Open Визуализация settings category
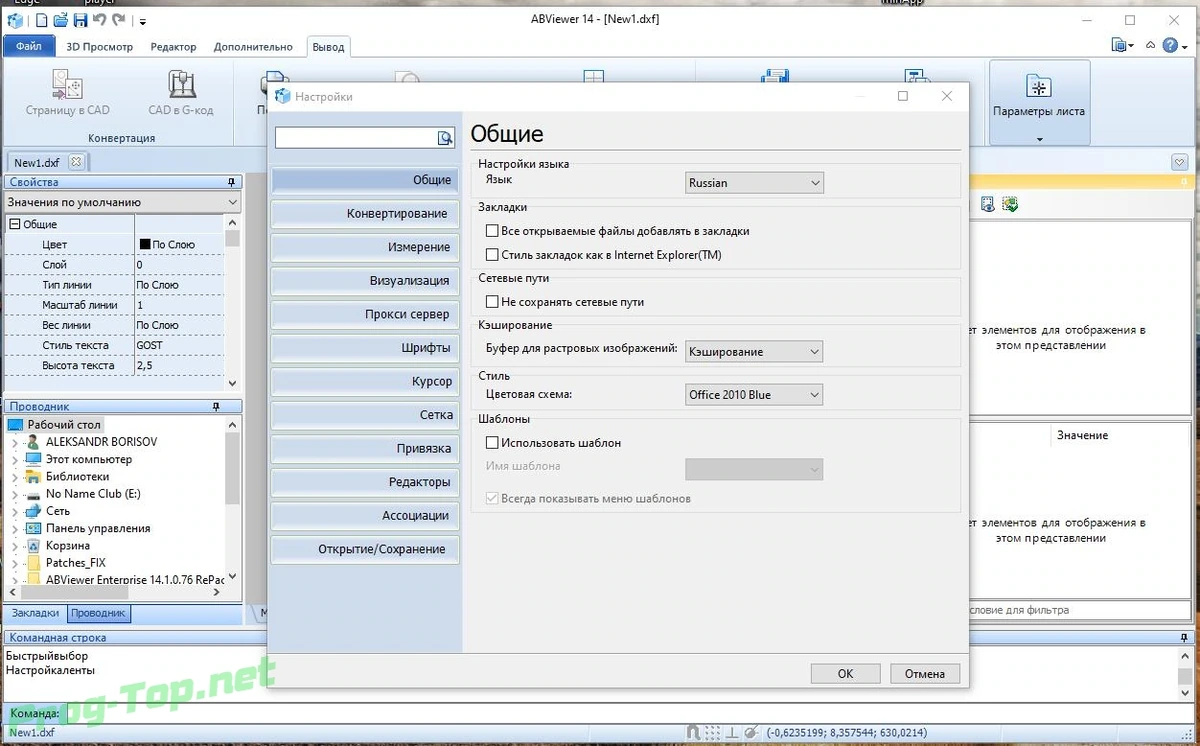 tap(365, 281)
